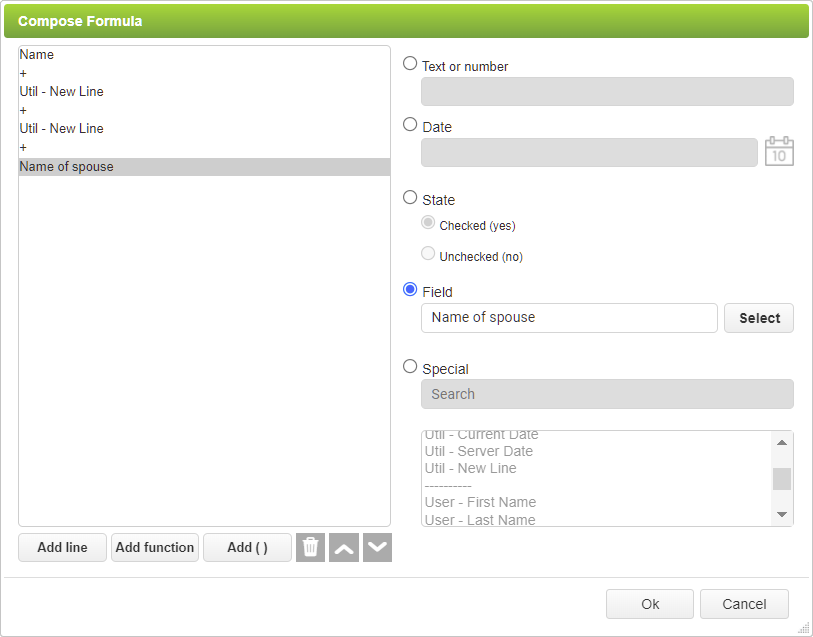The image size is (813, 637).
Task: Choose User - Last Name in special list
Action: [597, 519]
